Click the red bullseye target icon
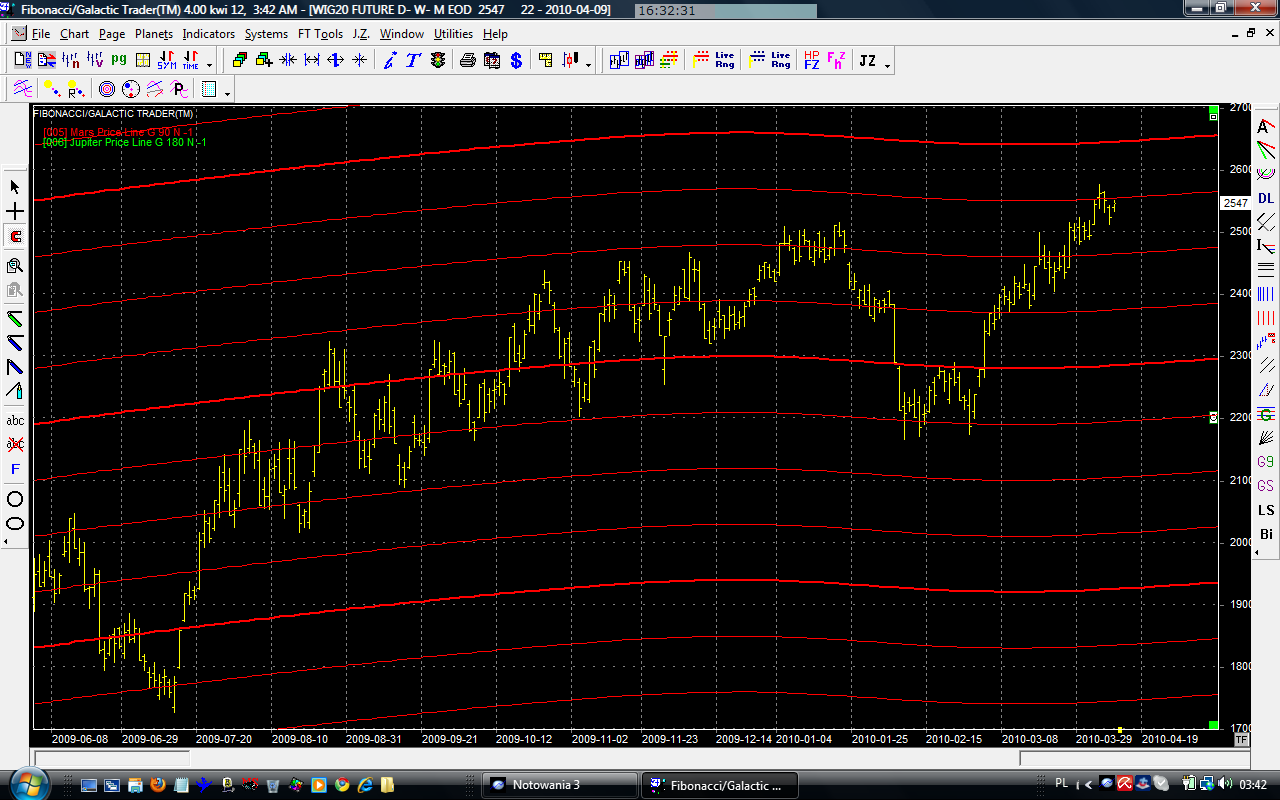This screenshot has height=800, width=1280. pos(107,89)
